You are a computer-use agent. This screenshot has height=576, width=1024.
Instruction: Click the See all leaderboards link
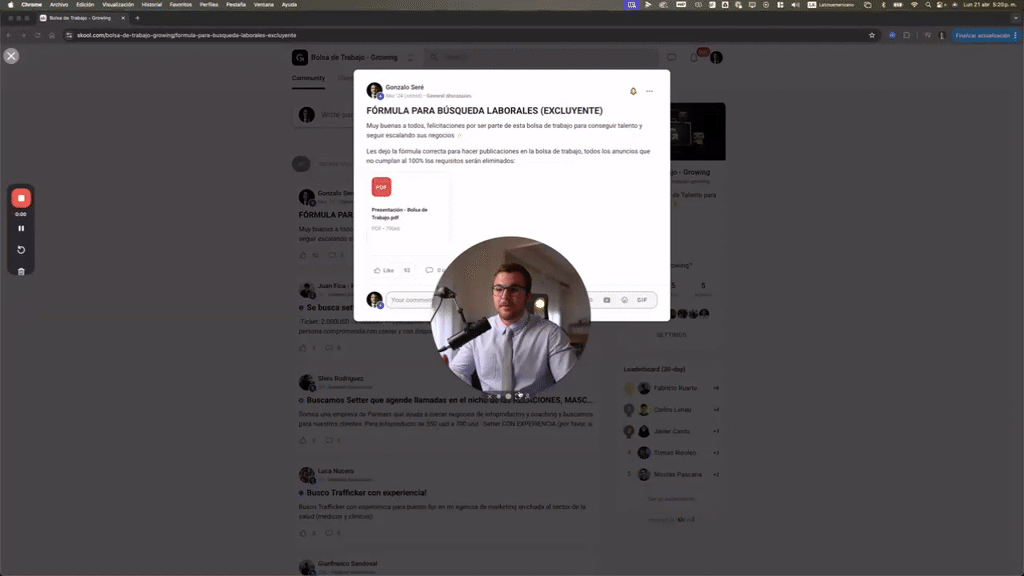coord(671,499)
